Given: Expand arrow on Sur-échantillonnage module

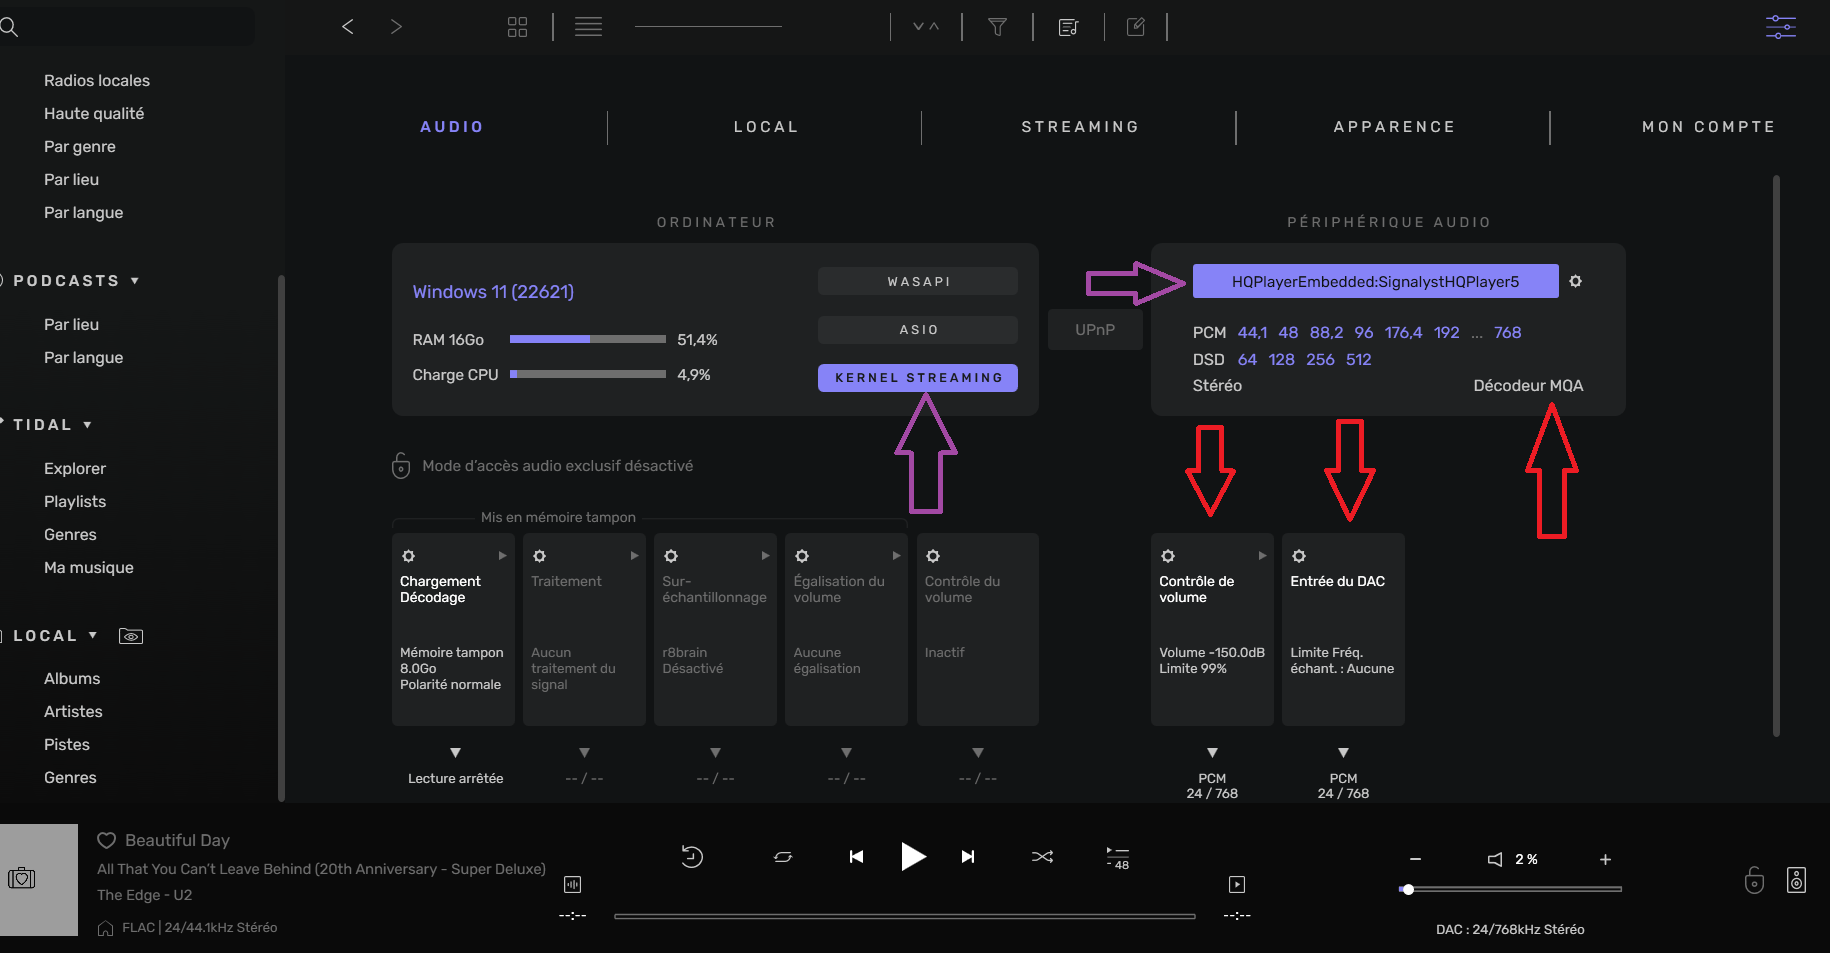Looking at the screenshot, I should tap(765, 556).
